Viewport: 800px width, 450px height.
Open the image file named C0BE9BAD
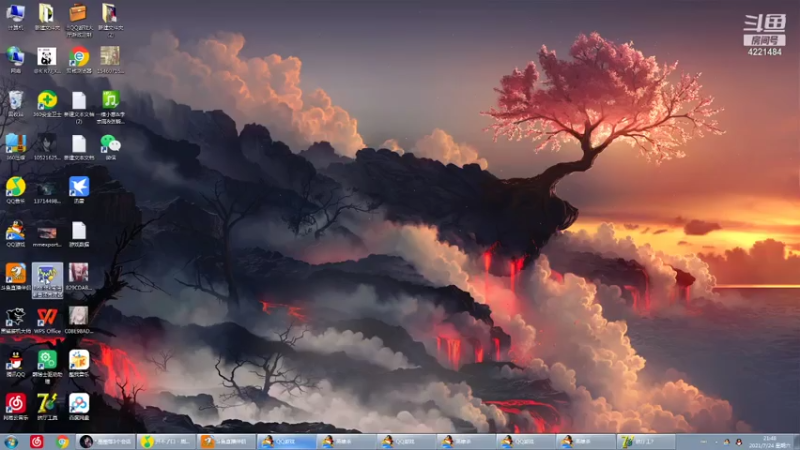pyautogui.click(x=79, y=320)
